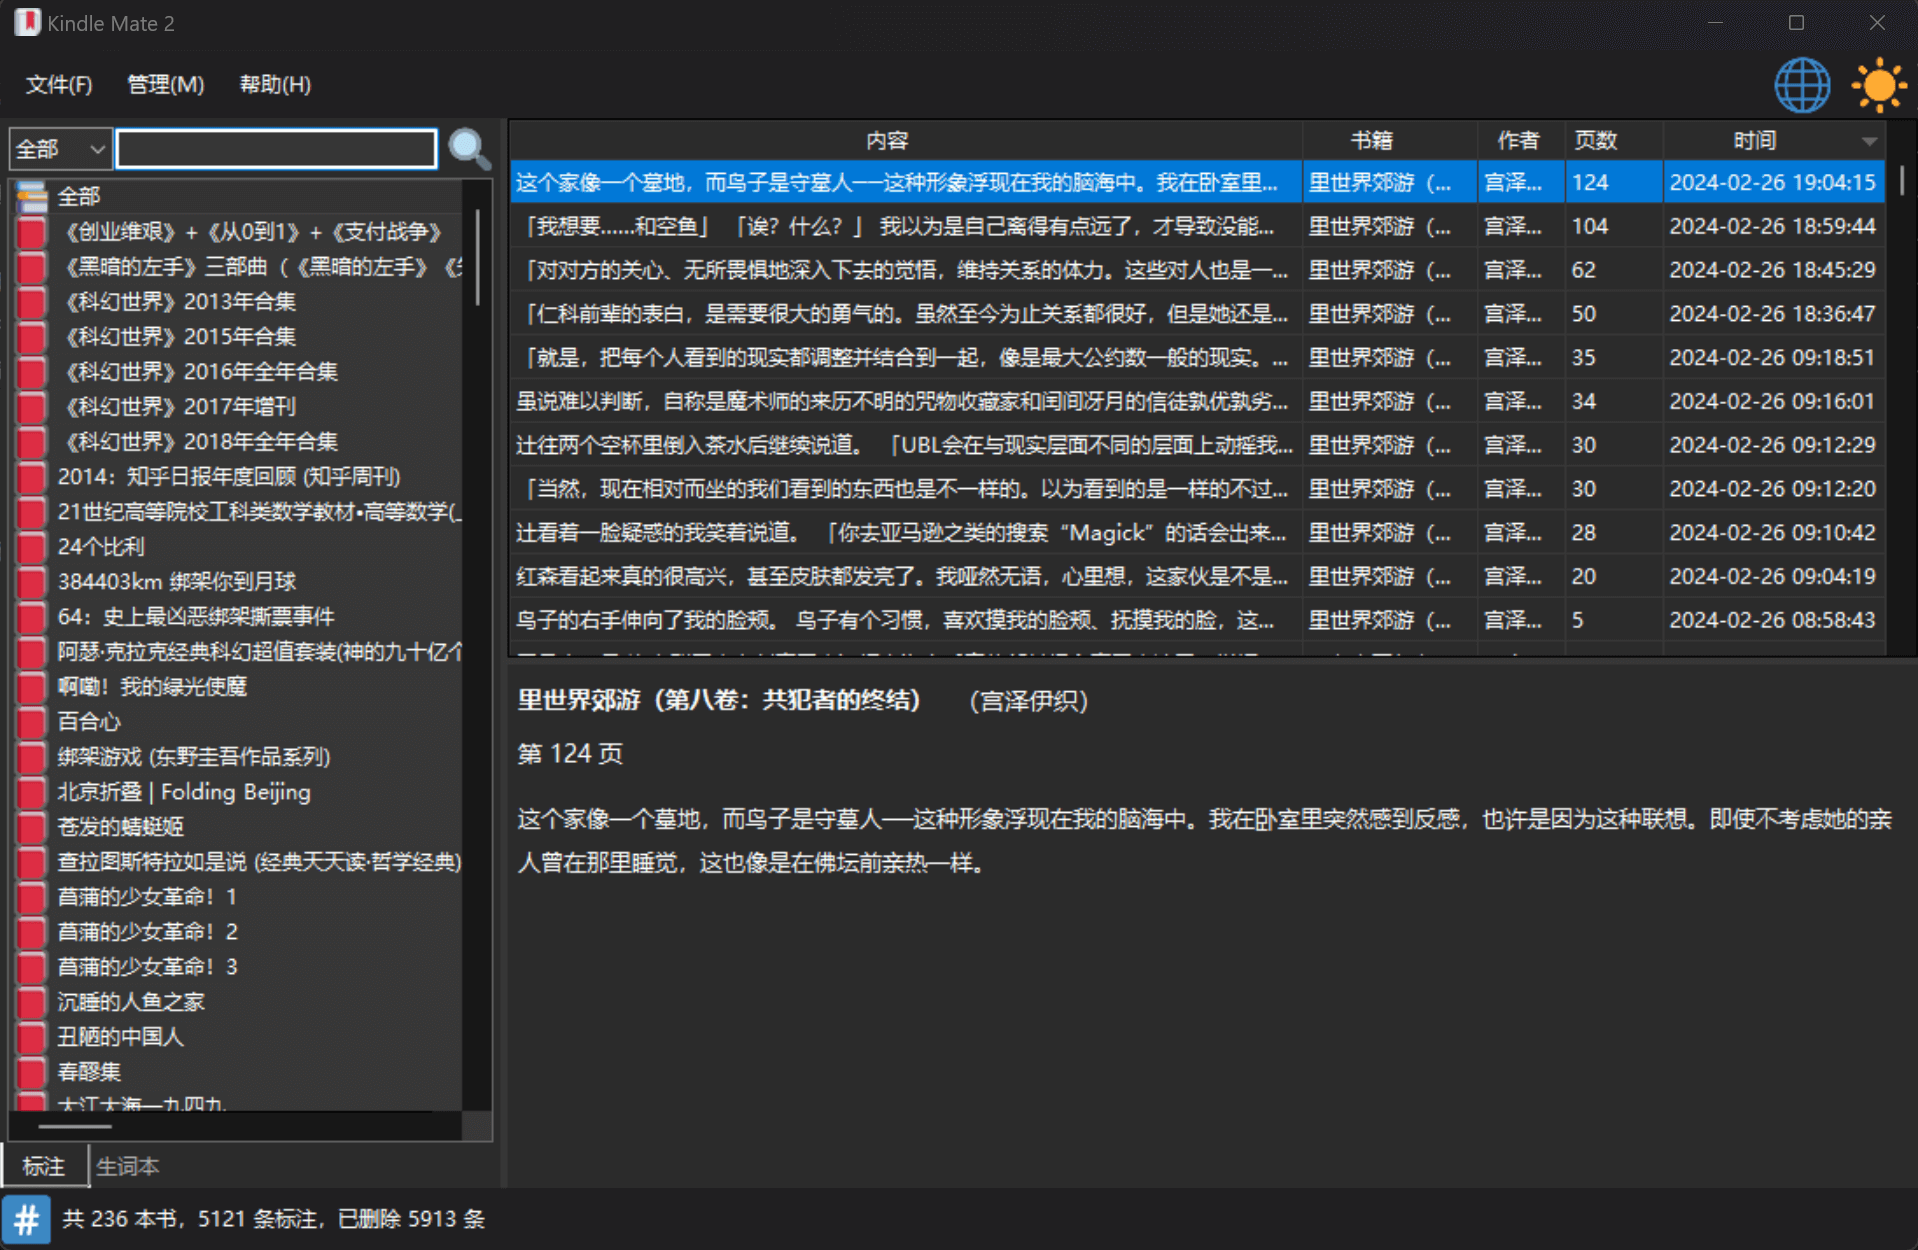
Task: Click the Kindle Mate app logo icon
Action: tap(27, 22)
